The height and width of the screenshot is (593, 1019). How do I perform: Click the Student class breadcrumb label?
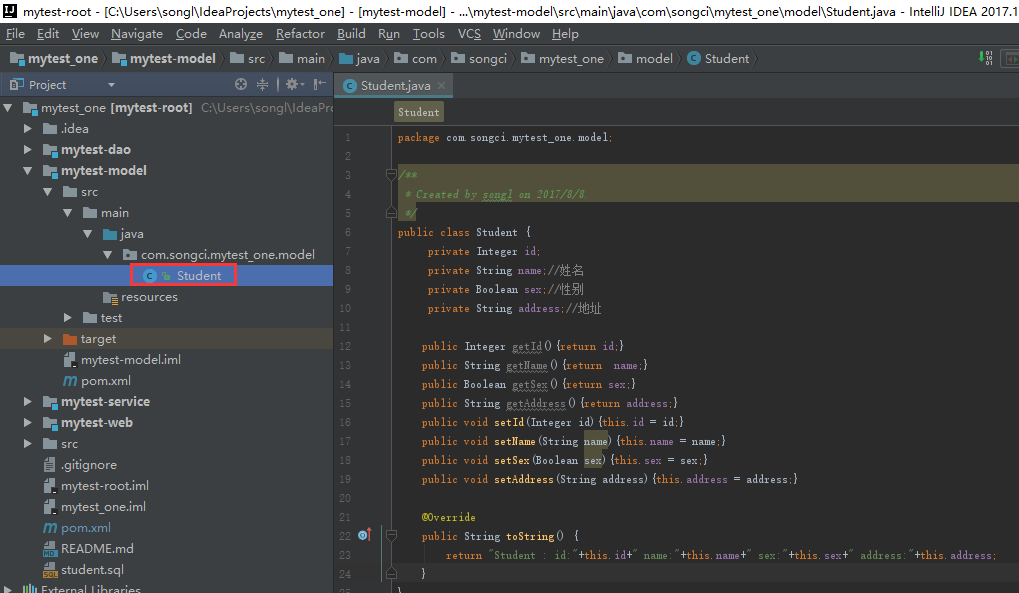pyautogui.click(x=418, y=112)
